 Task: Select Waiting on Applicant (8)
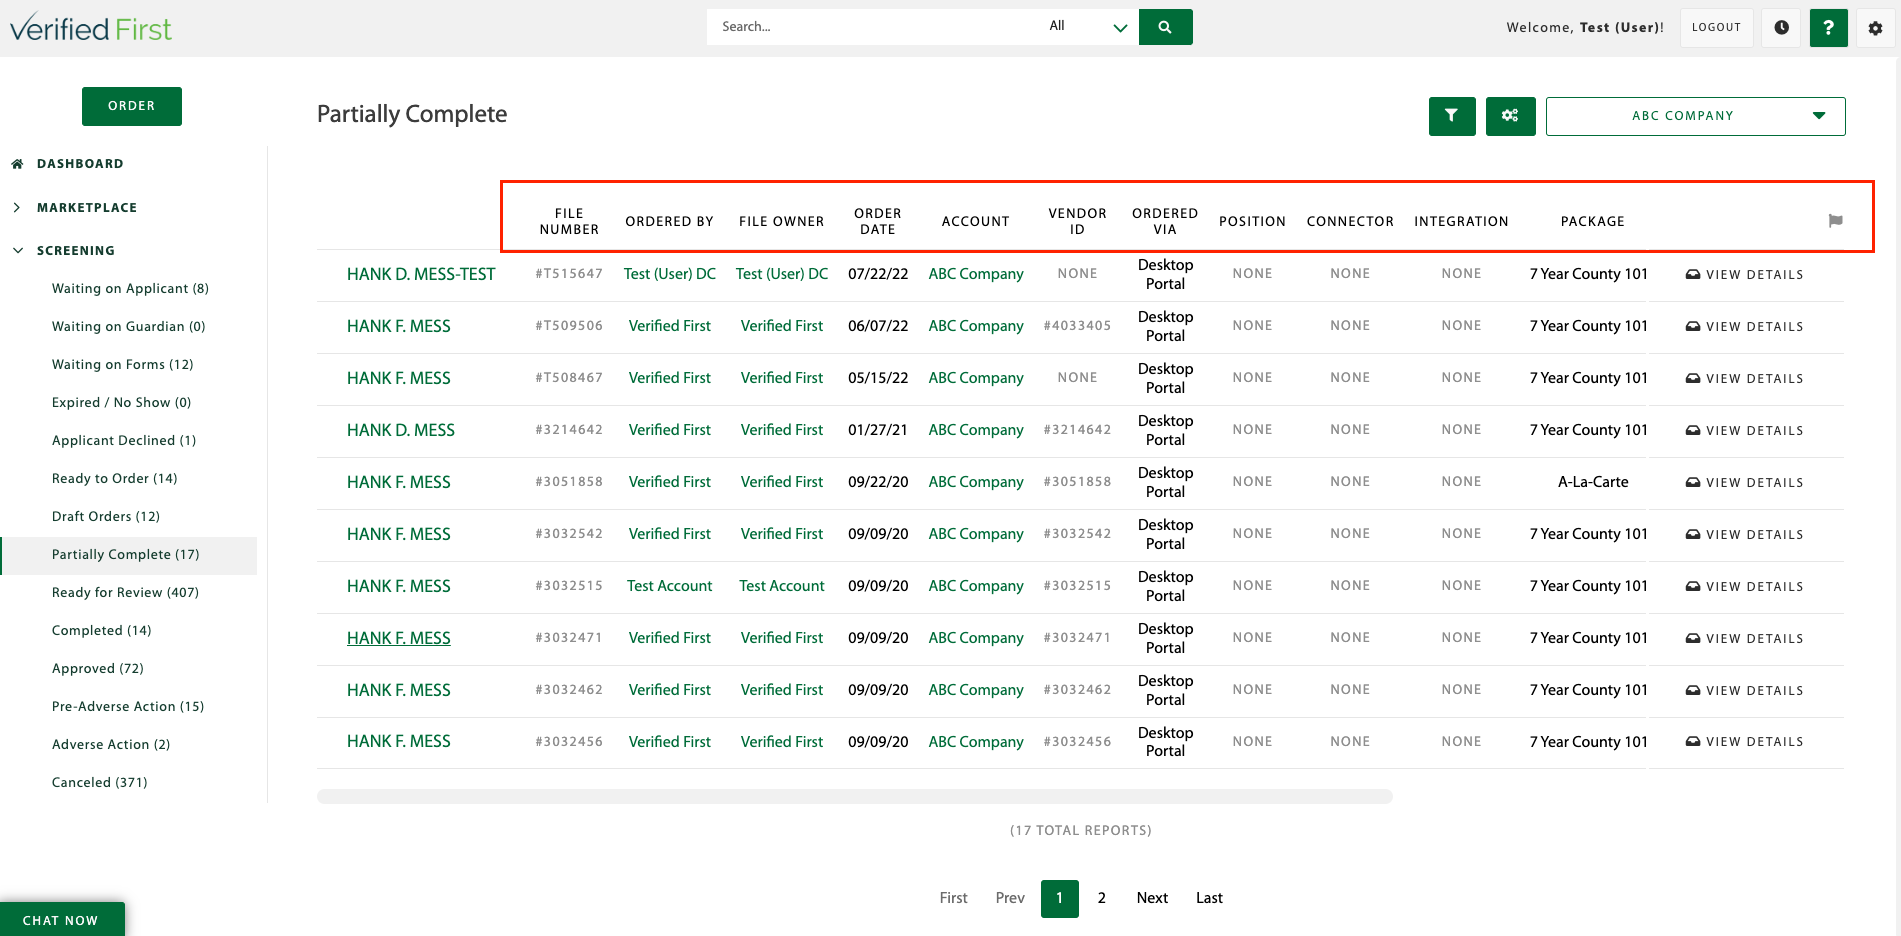point(130,289)
